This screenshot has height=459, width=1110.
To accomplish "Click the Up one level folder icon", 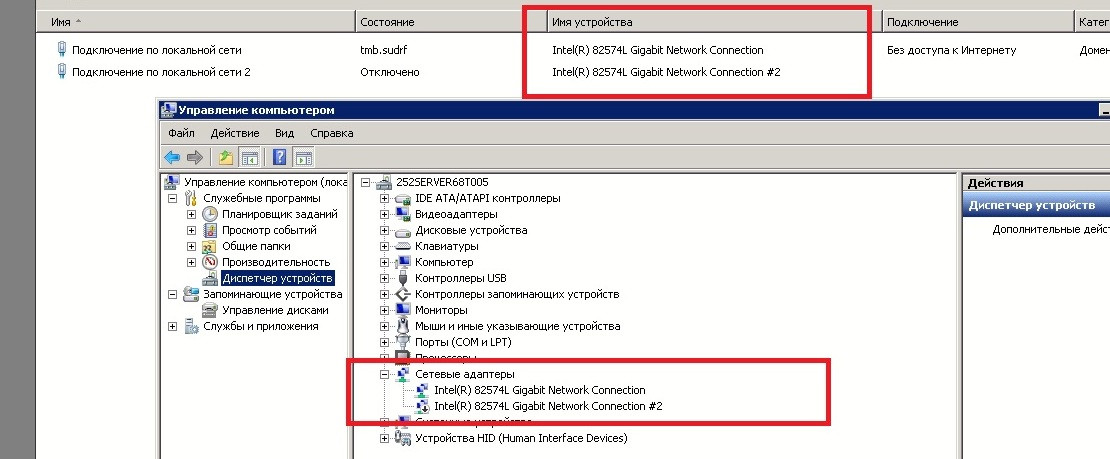I will point(227,157).
